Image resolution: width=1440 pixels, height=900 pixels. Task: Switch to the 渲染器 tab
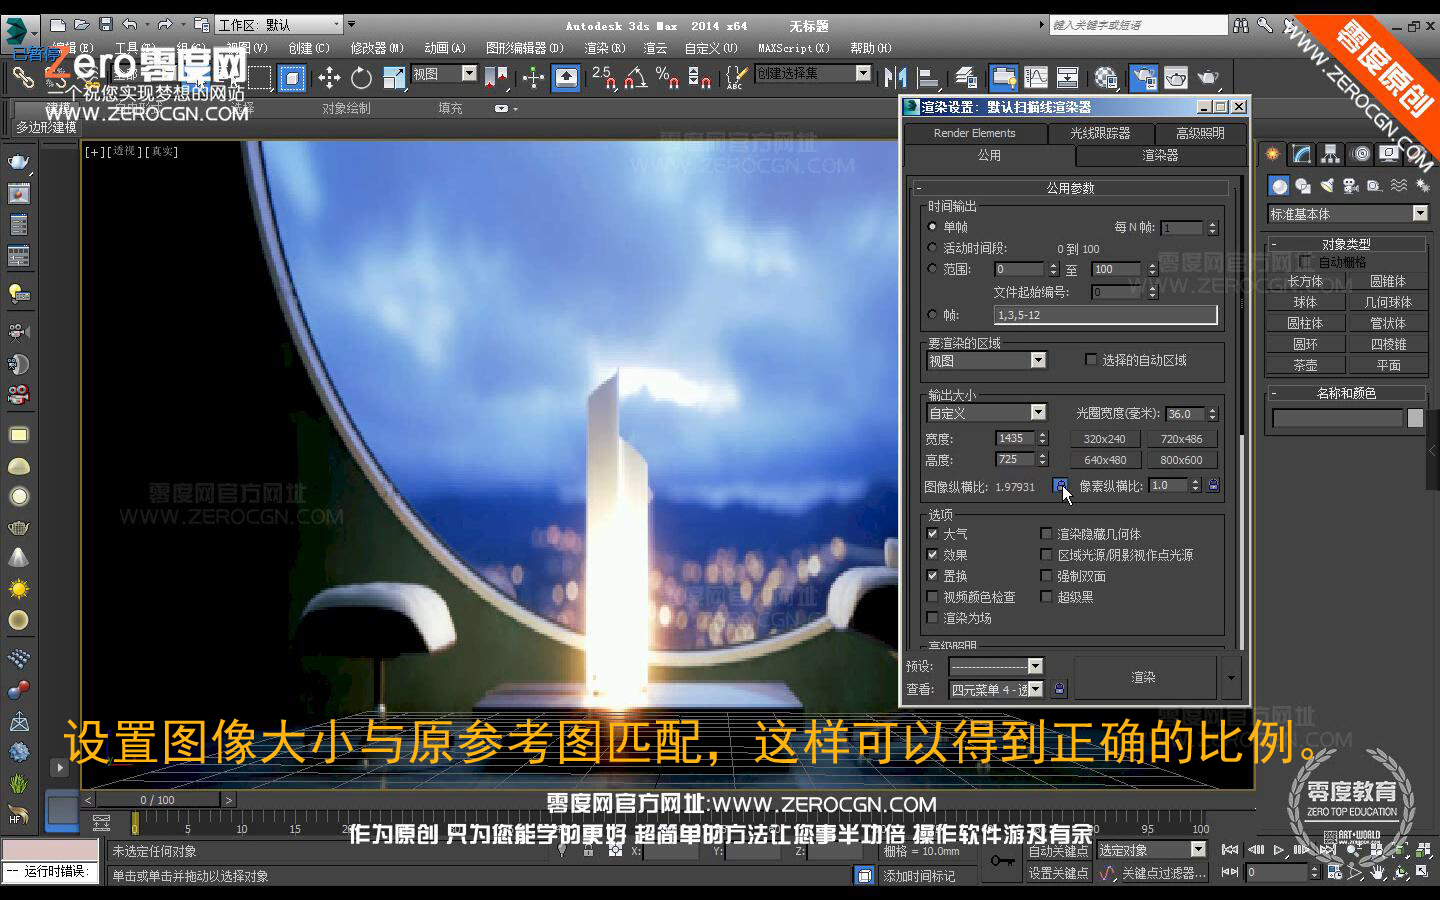(x=1160, y=156)
